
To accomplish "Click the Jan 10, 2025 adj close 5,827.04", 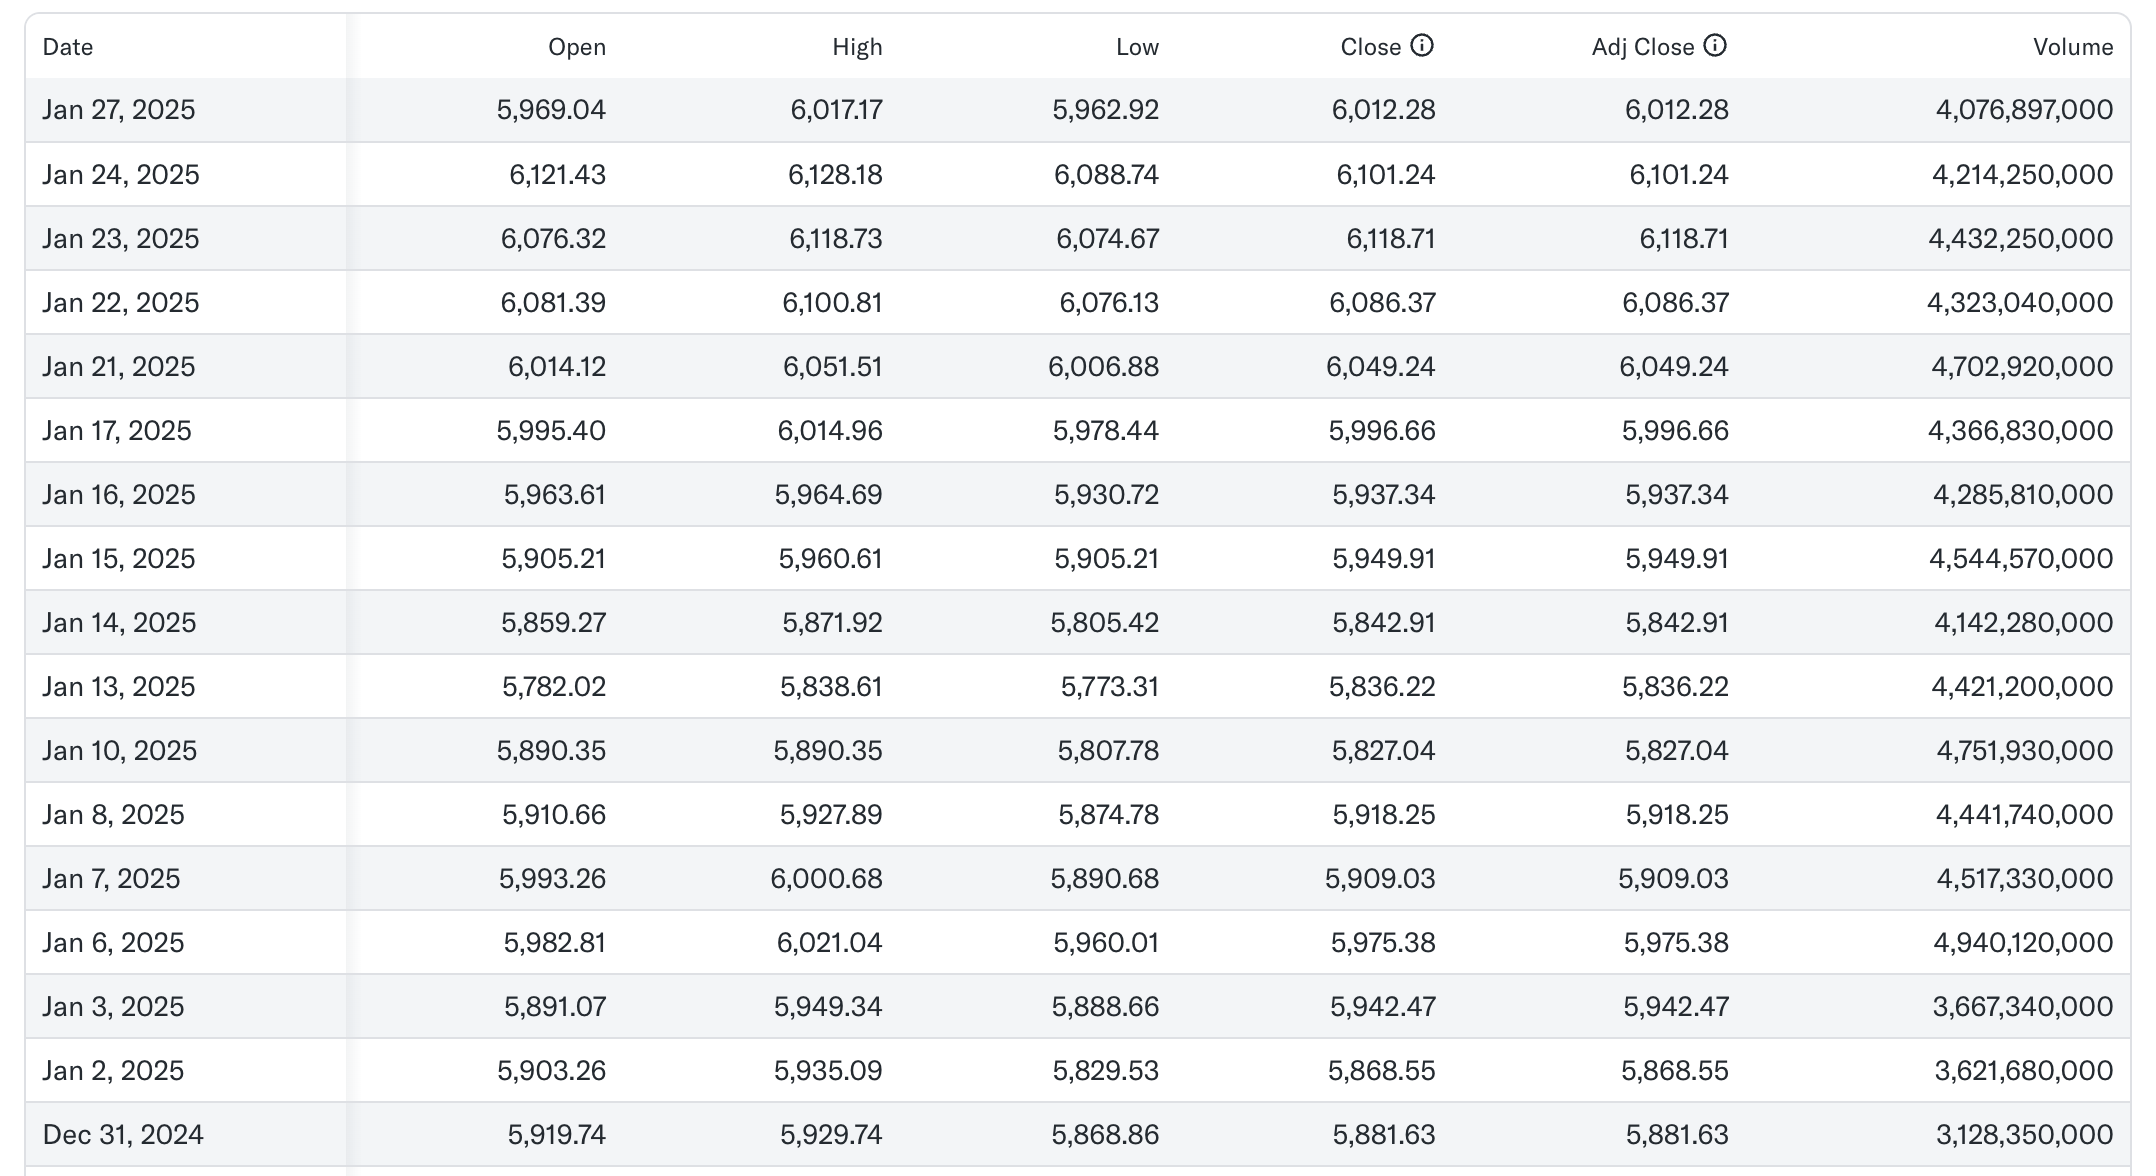I will click(x=1676, y=751).
